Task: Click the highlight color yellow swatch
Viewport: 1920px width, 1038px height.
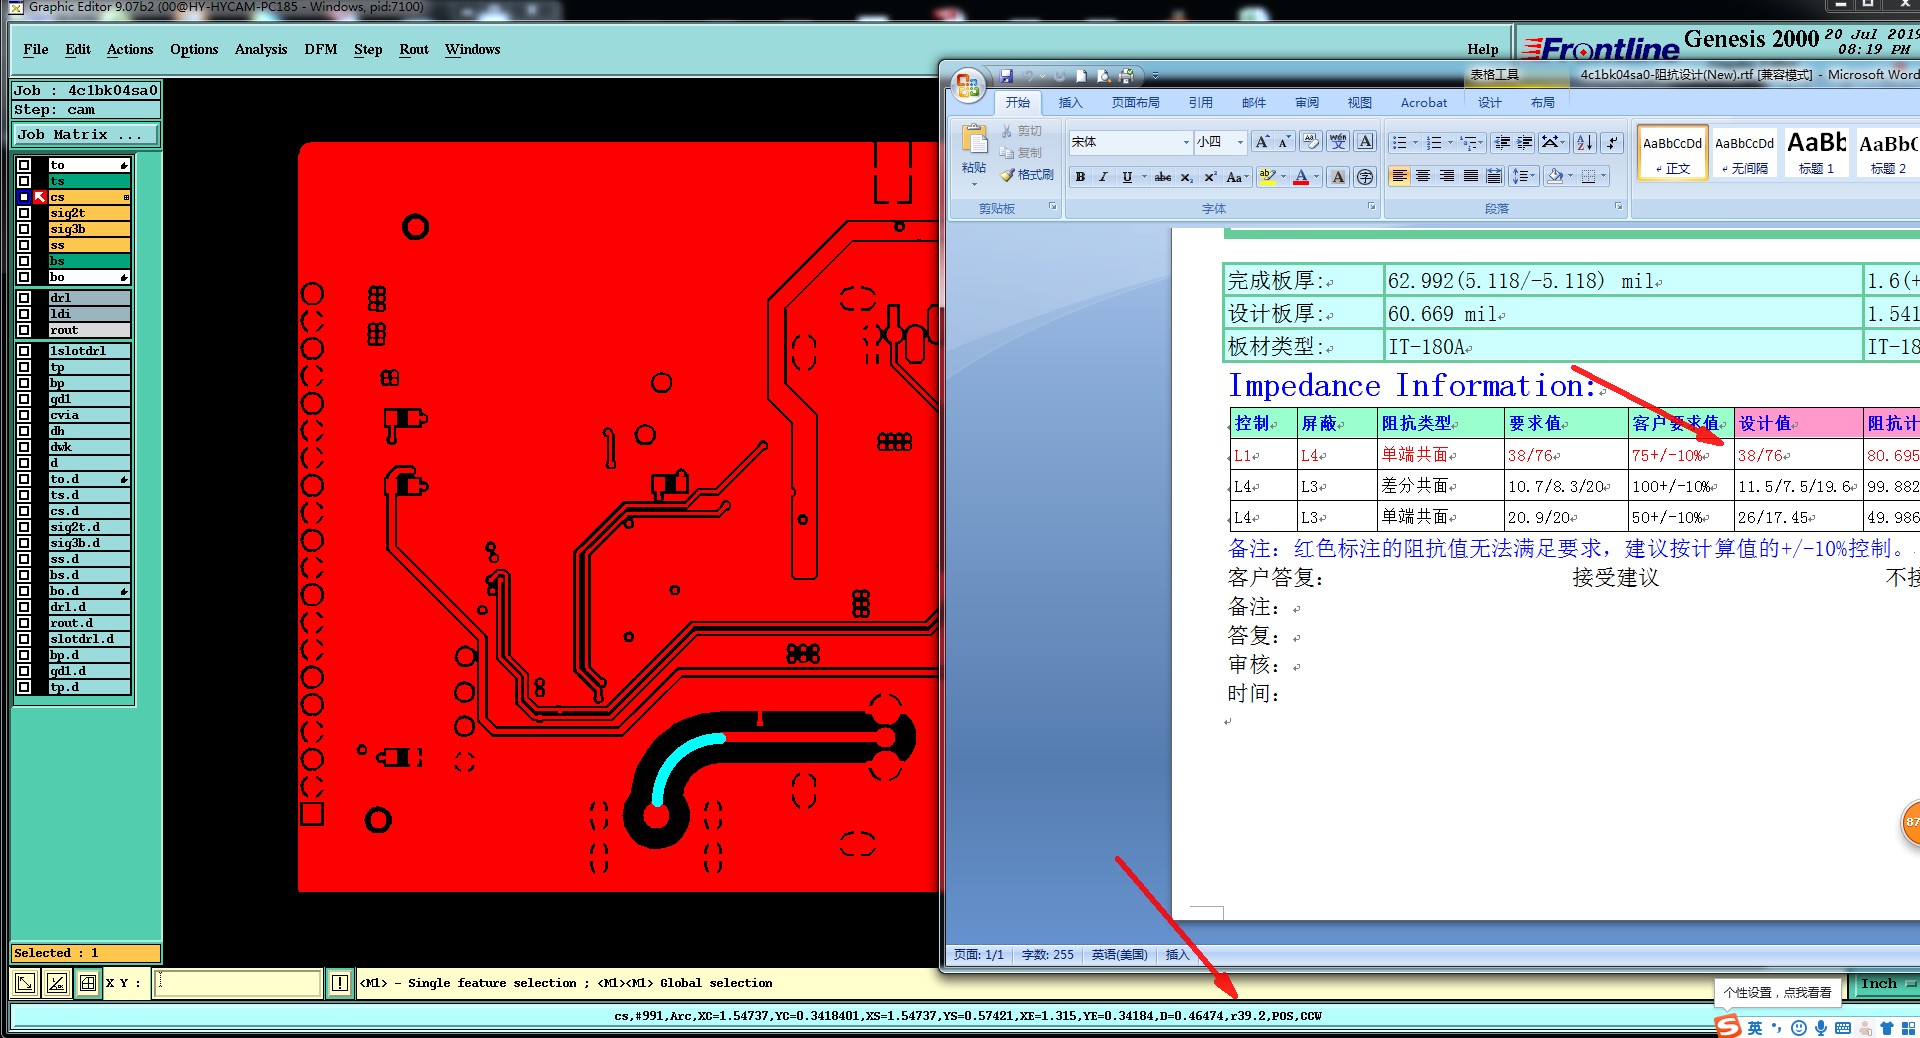Action: click(x=1267, y=177)
